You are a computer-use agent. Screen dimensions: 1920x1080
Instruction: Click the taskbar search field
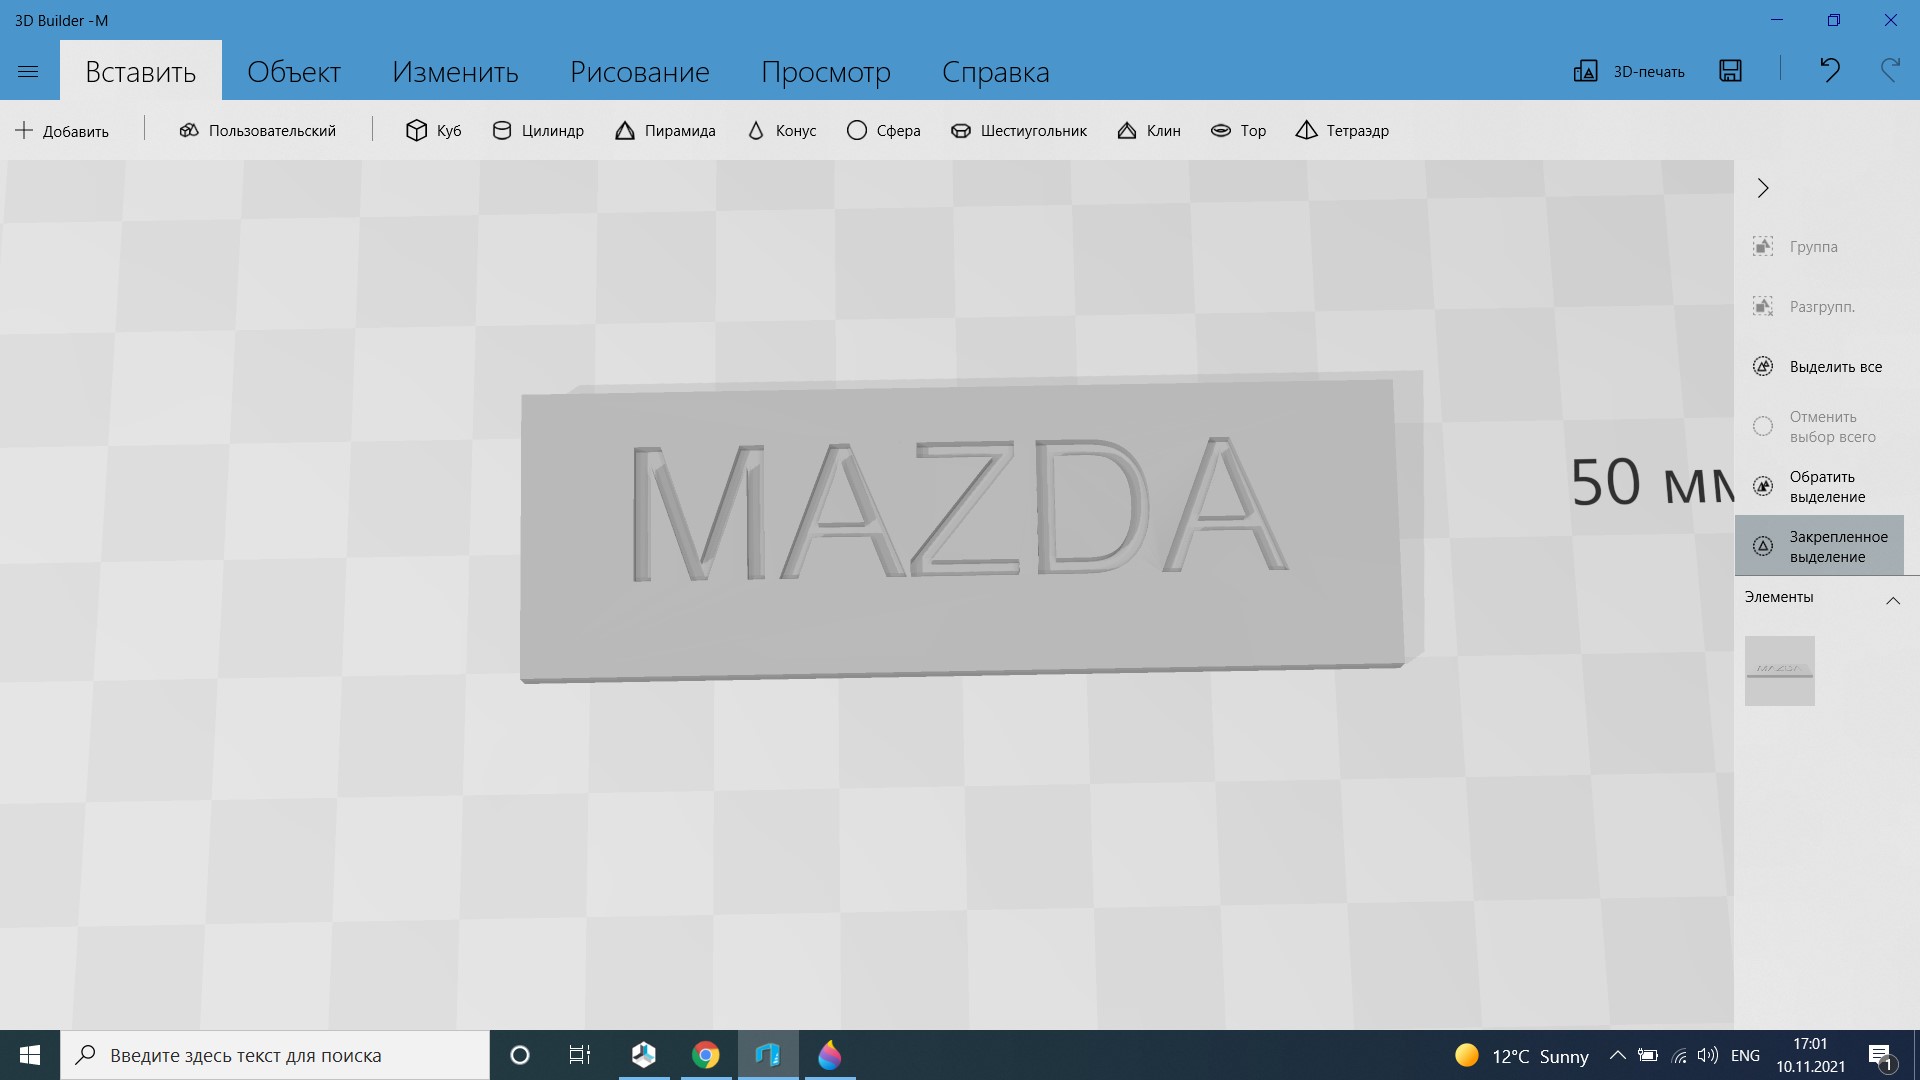[275, 1055]
